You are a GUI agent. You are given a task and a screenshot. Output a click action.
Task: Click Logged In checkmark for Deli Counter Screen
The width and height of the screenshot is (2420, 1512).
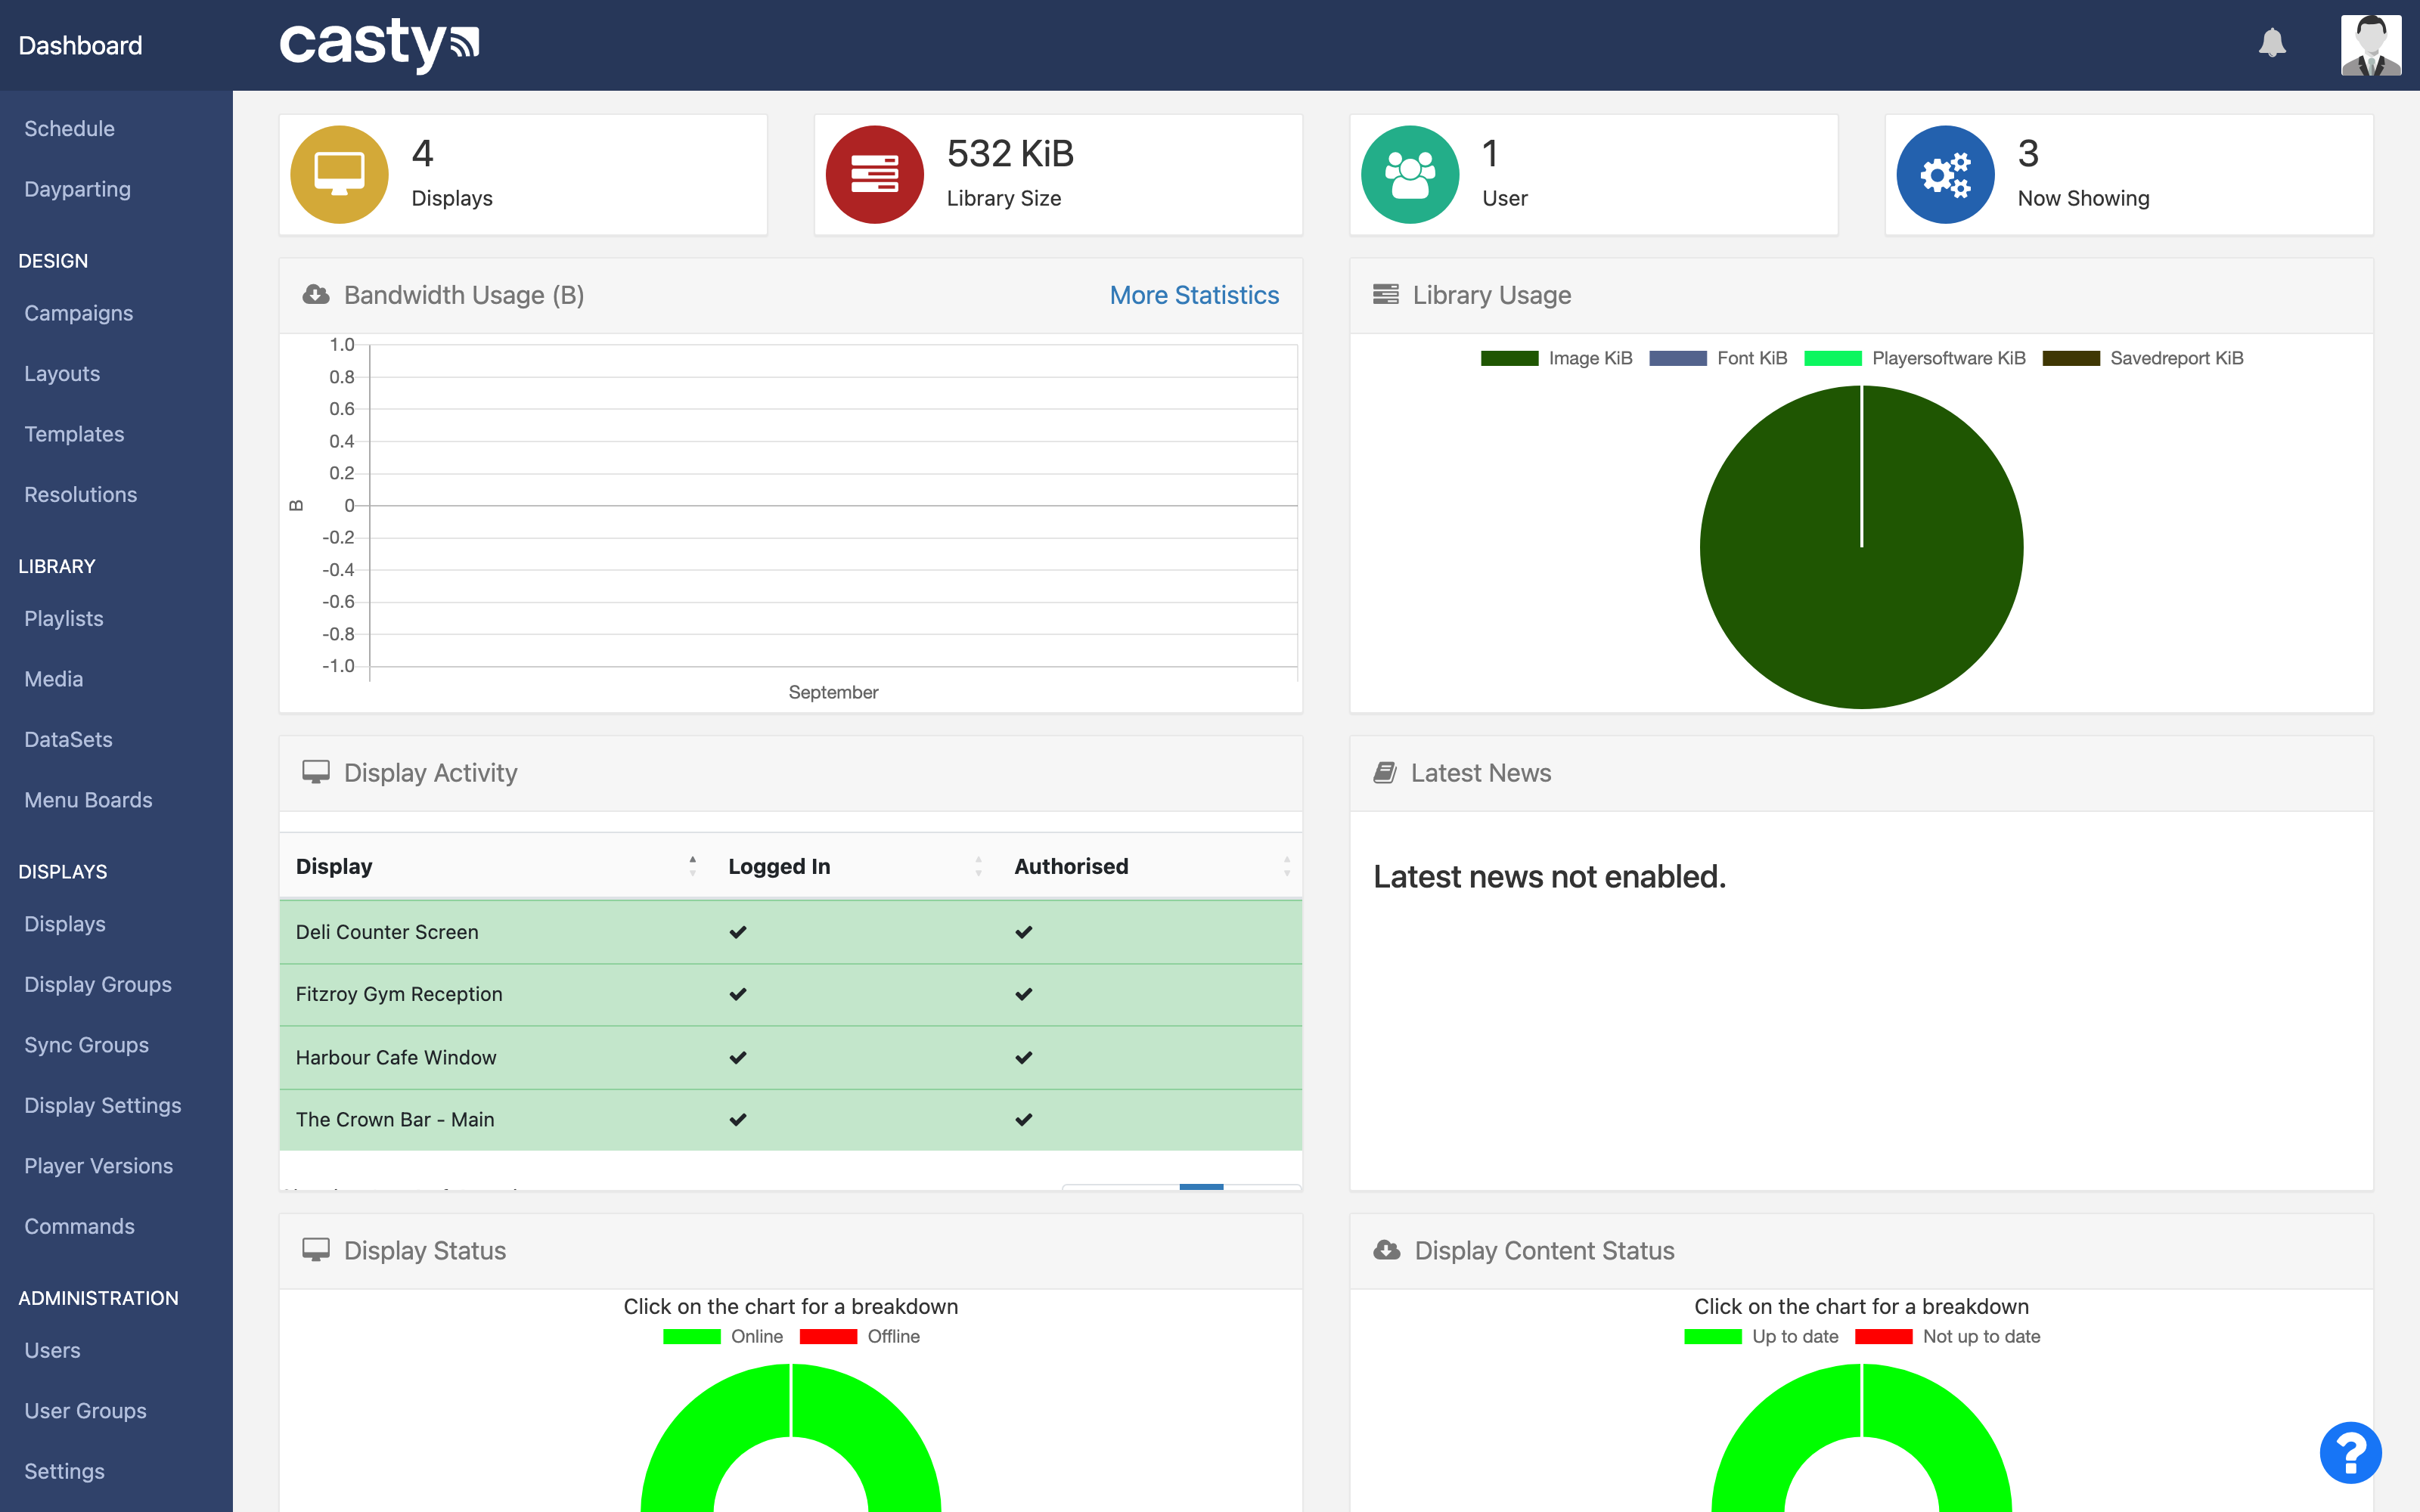[738, 932]
